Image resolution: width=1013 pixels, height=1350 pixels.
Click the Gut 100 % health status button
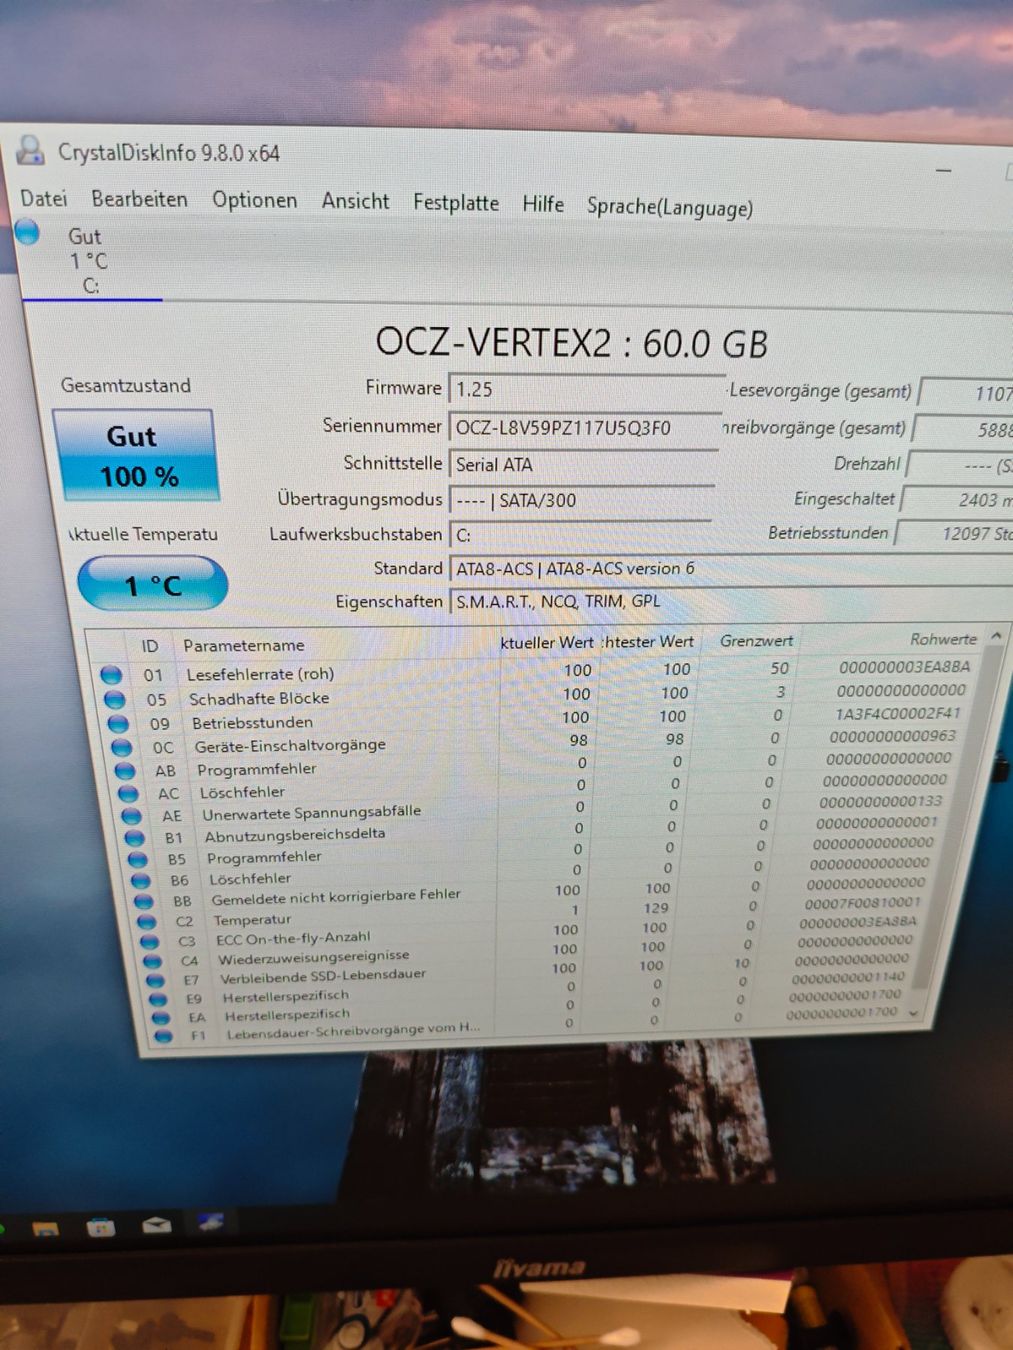coord(135,454)
